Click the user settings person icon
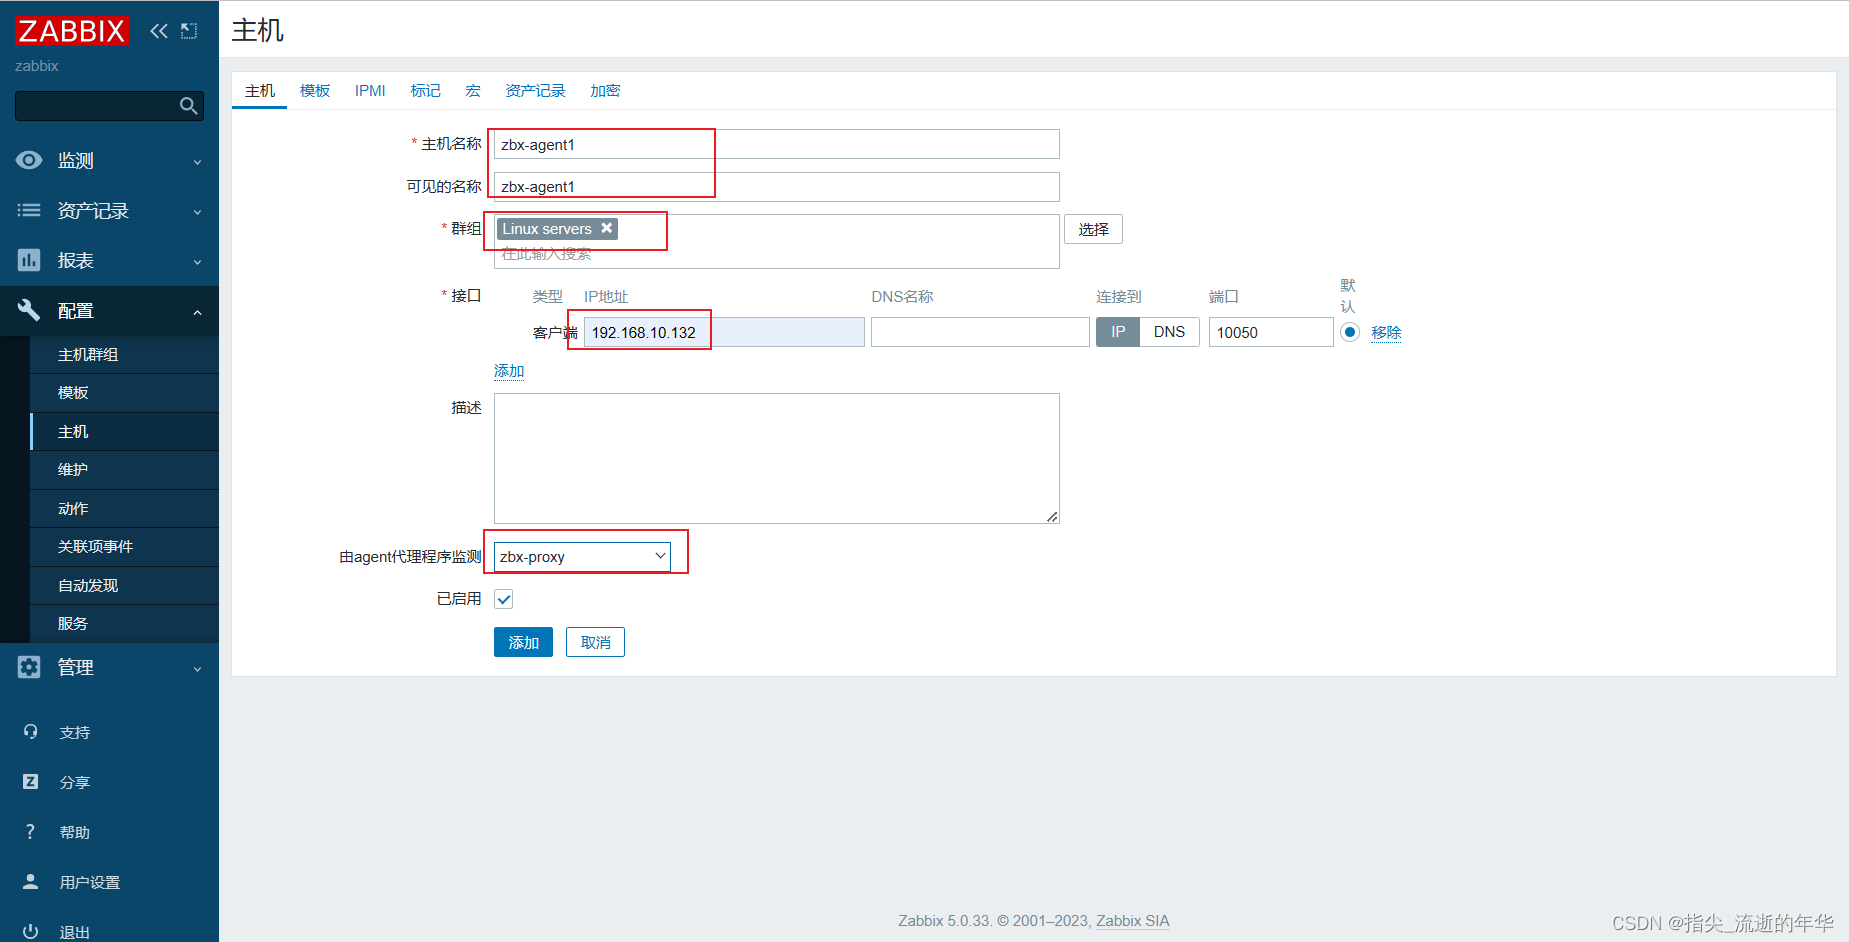The width and height of the screenshot is (1849, 942). (x=31, y=882)
